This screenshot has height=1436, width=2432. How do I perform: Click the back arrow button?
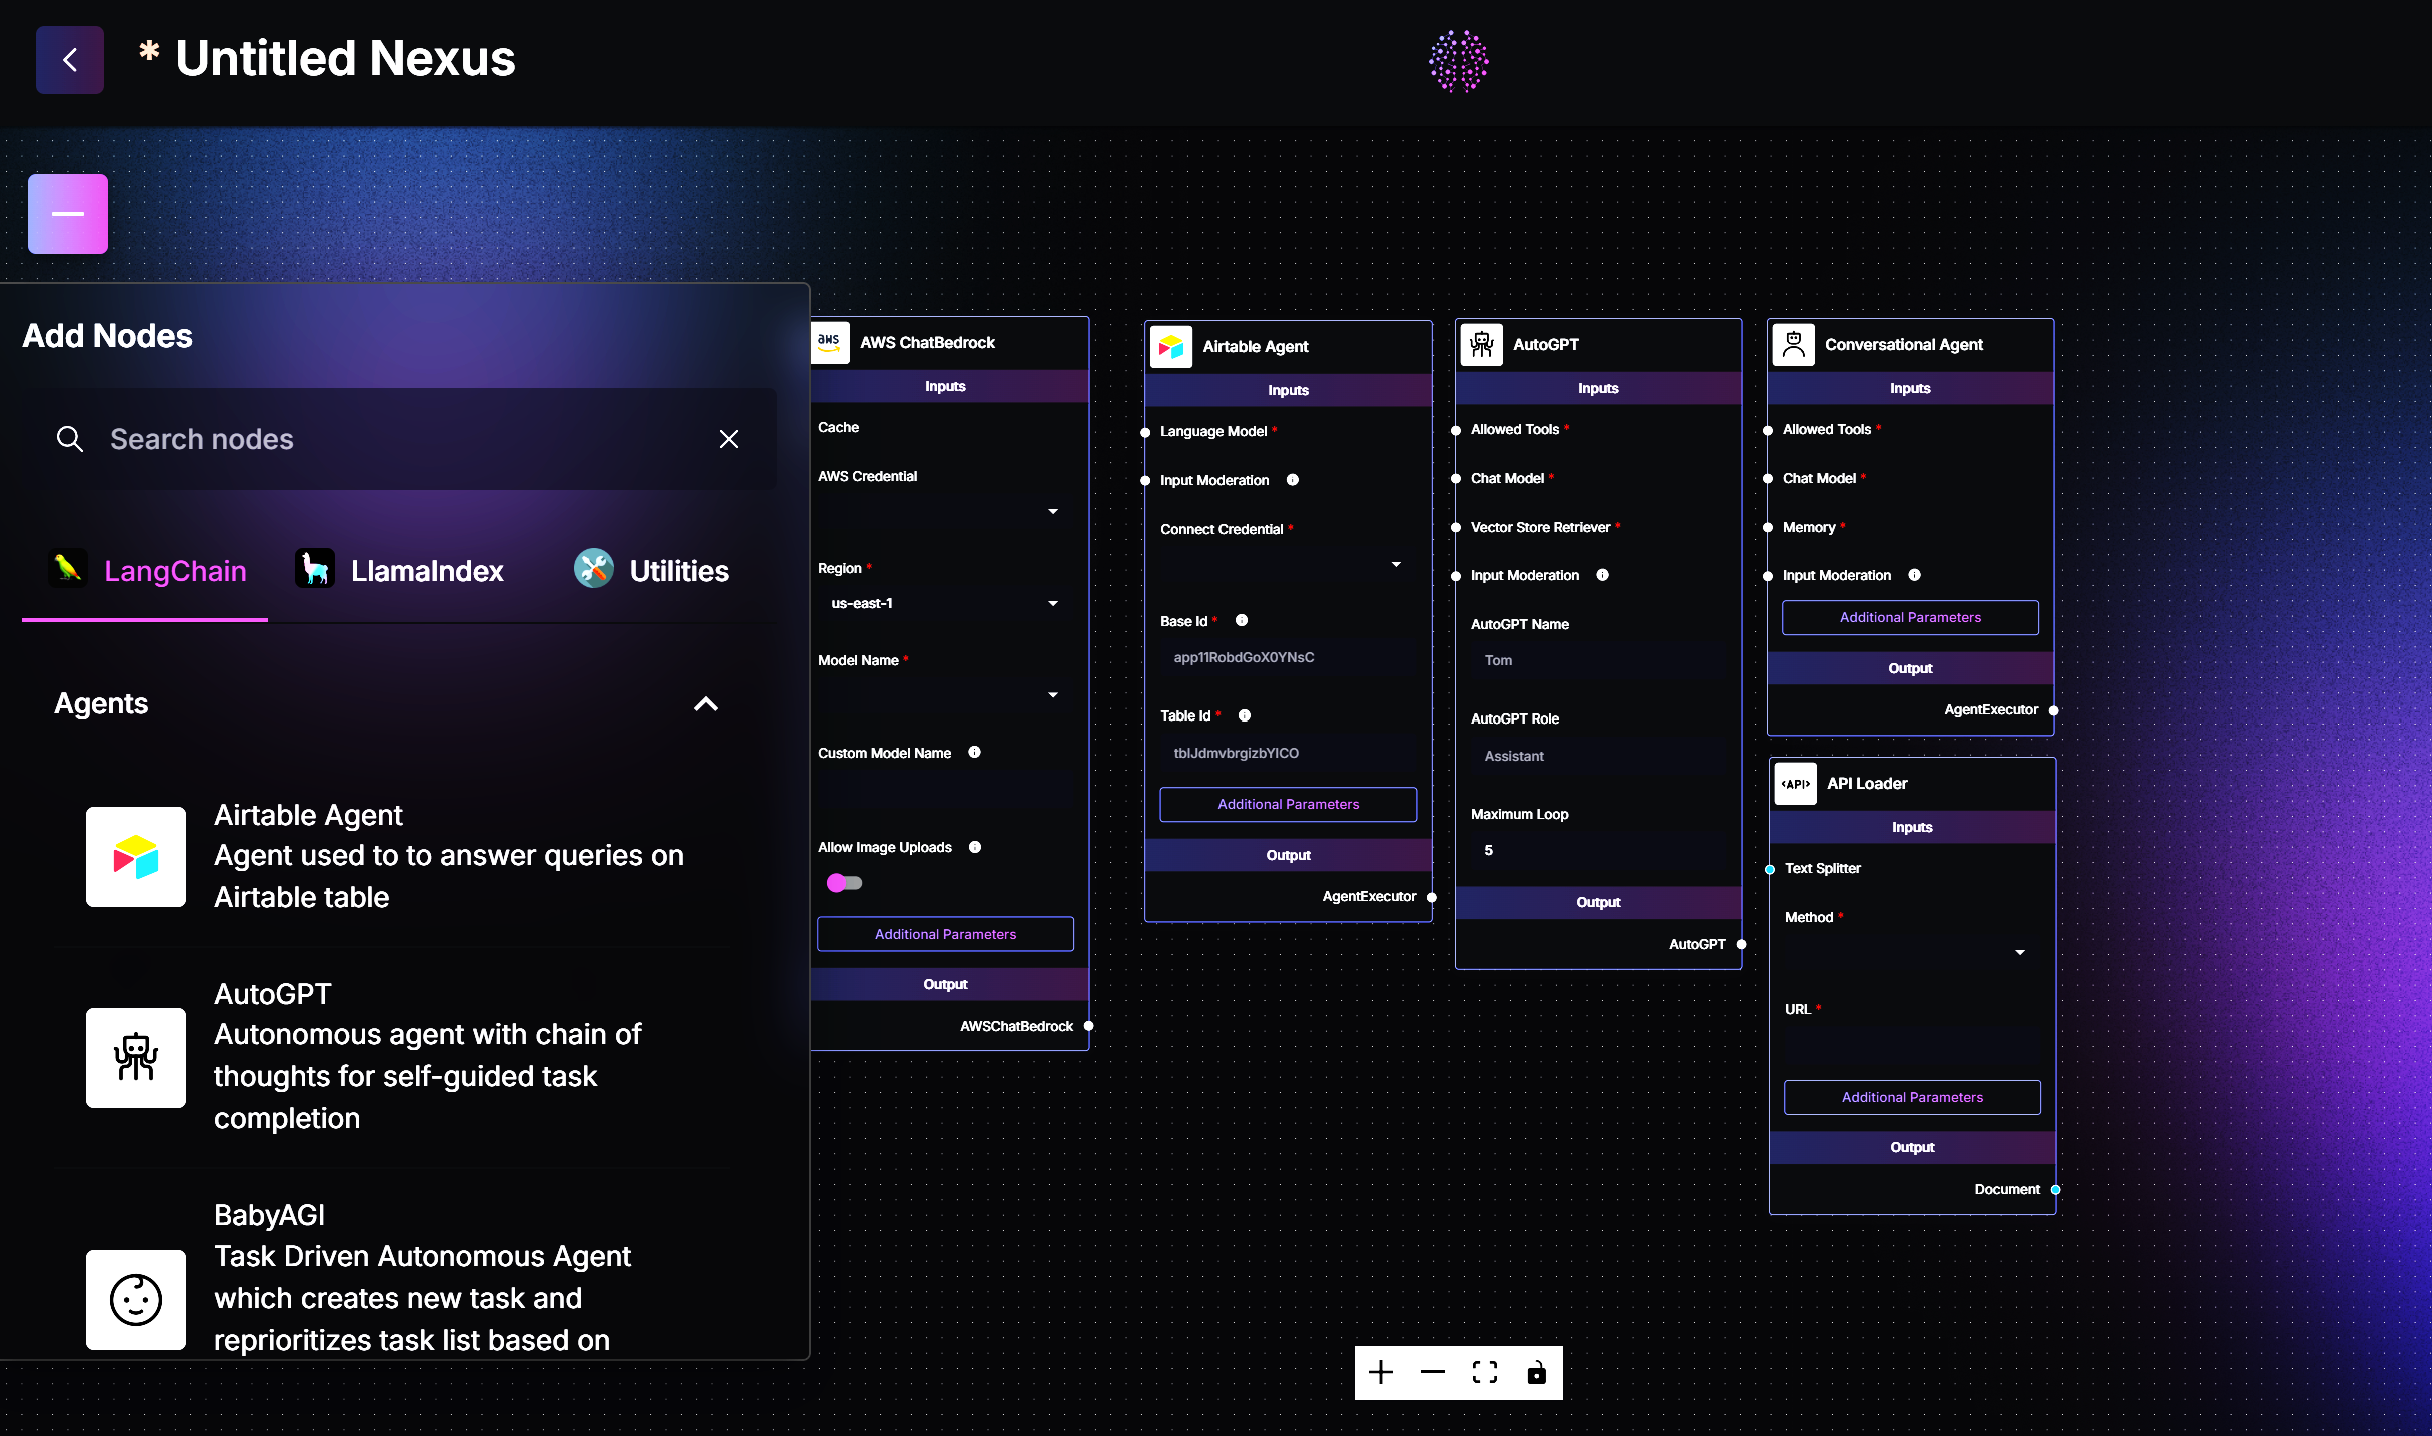[69, 60]
